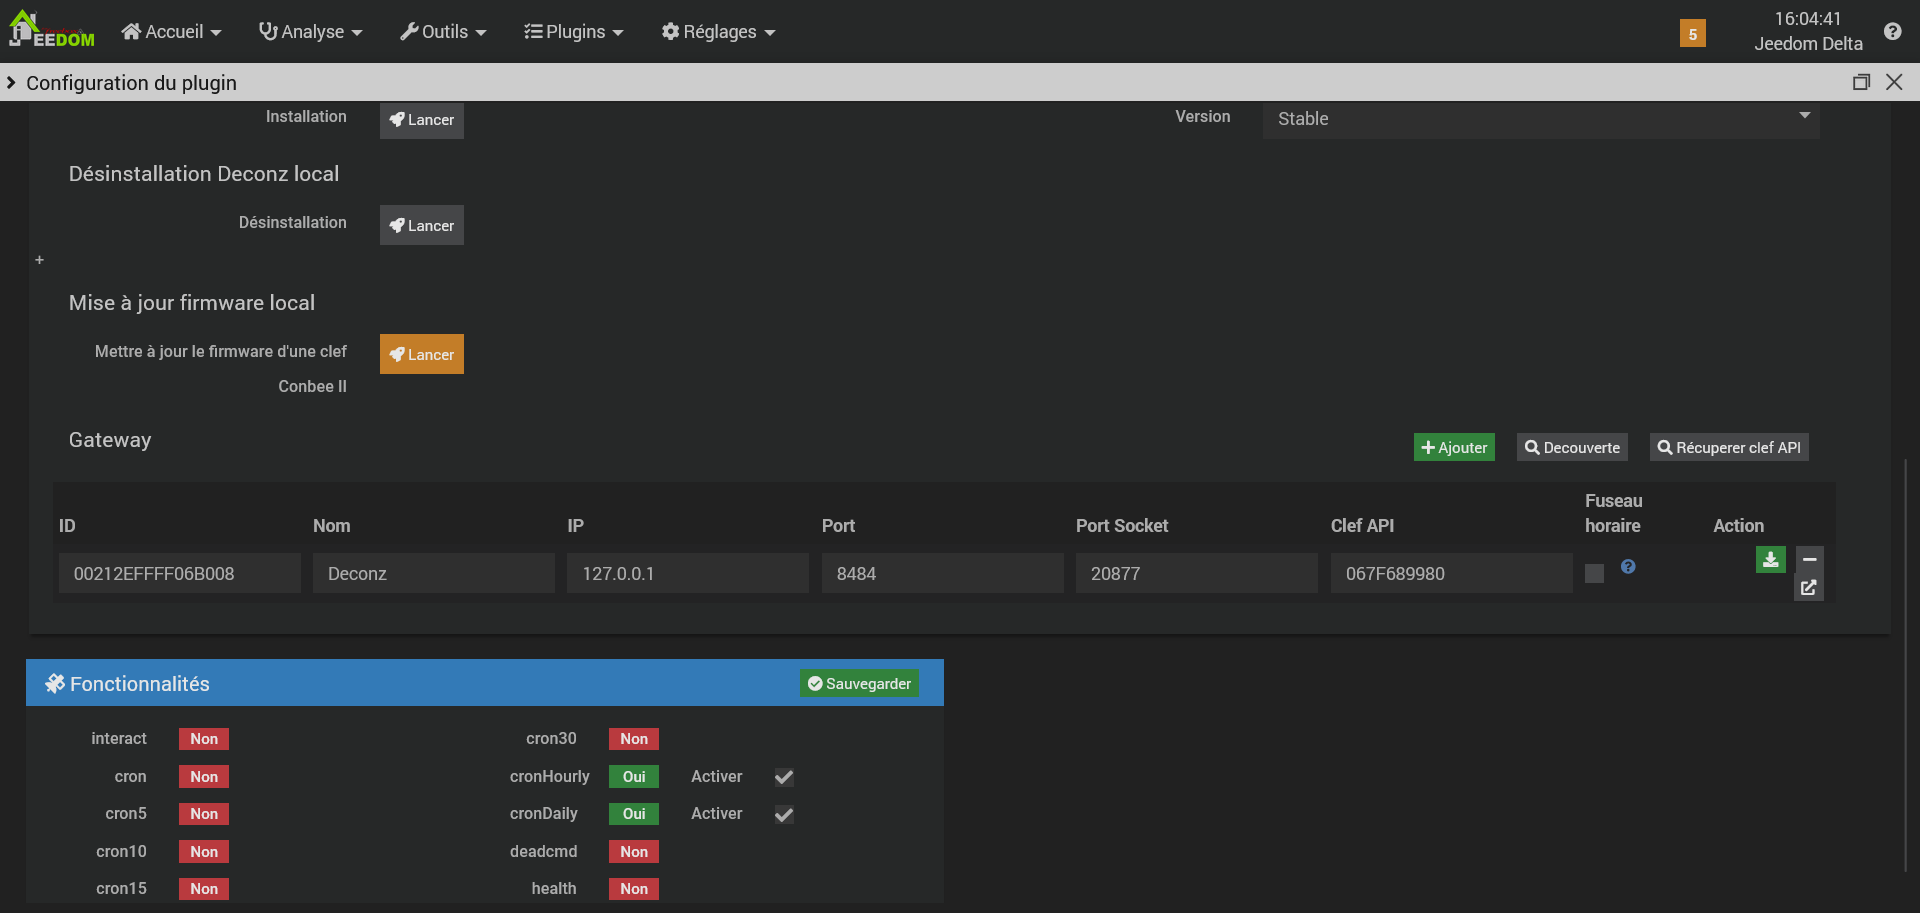This screenshot has width=1920, height=913.
Task: Open the Outils menu
Action: click(x=443, y=32)
